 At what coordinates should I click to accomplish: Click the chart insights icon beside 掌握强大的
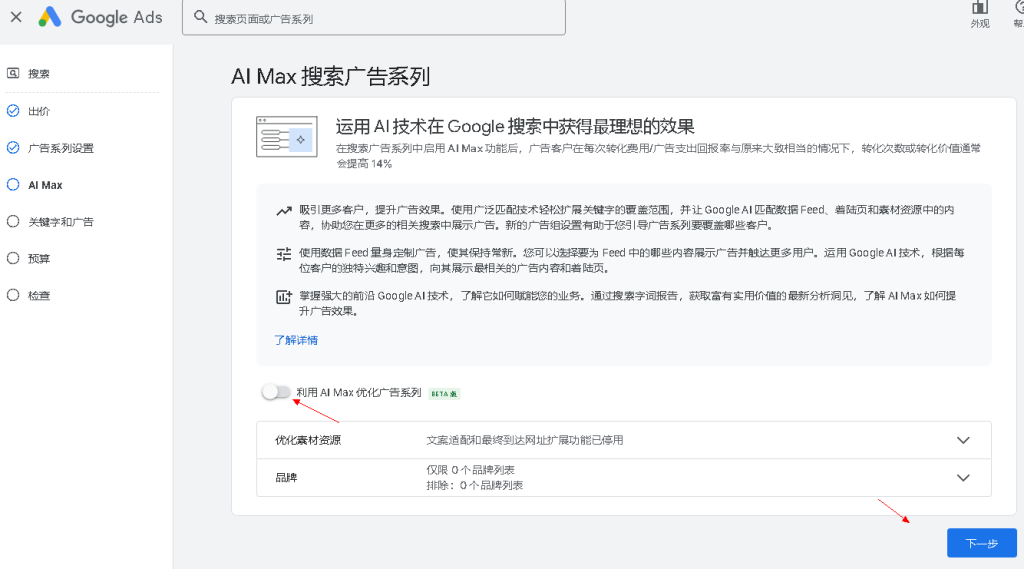283,297
